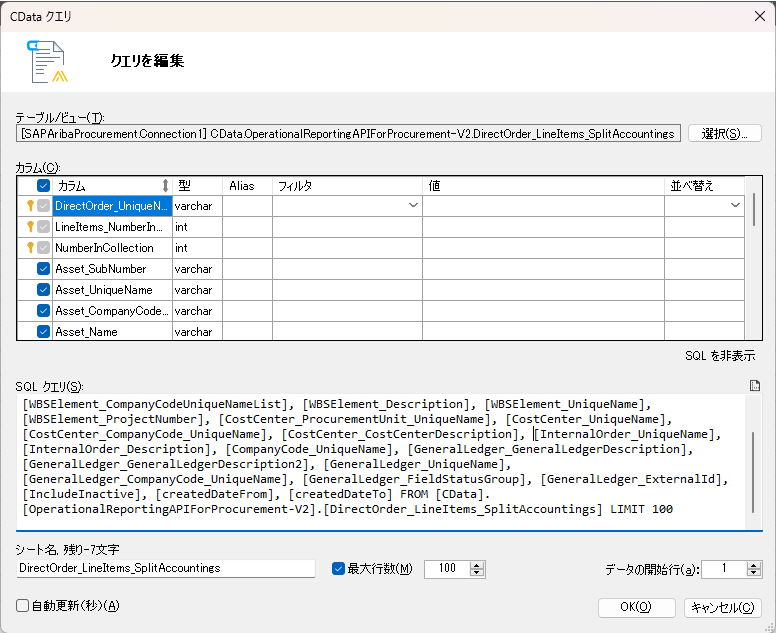Select the NumberInCollection column name cell

point(112,247)
